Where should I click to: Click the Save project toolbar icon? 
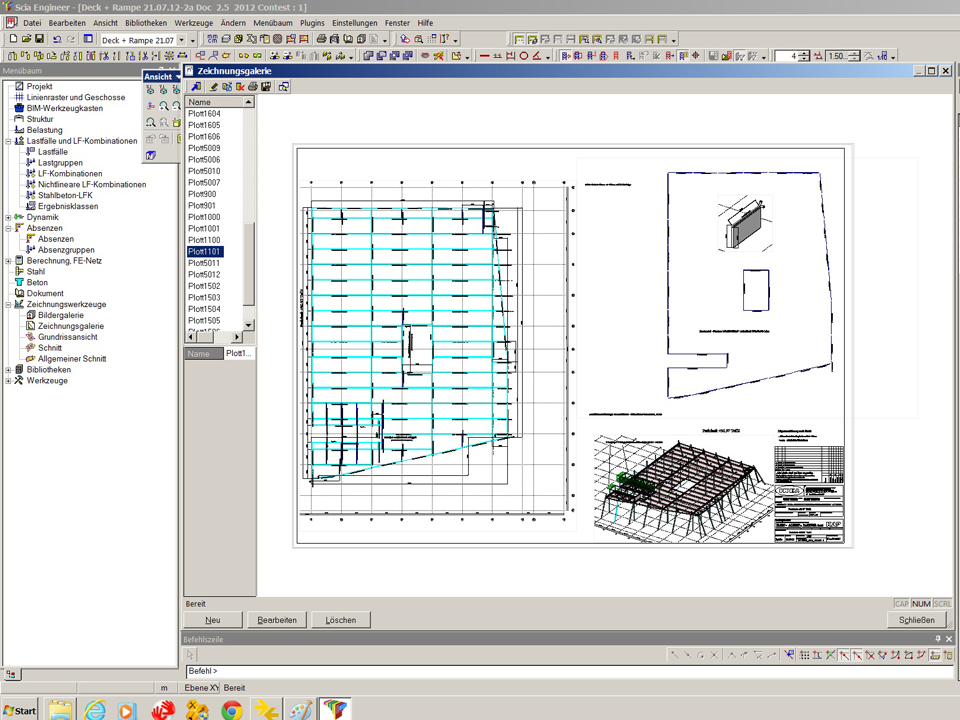(39, 39)
